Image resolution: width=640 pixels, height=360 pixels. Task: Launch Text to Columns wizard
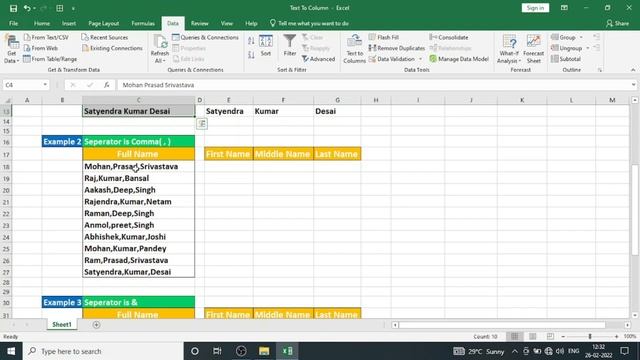click(x=354, y=49)
